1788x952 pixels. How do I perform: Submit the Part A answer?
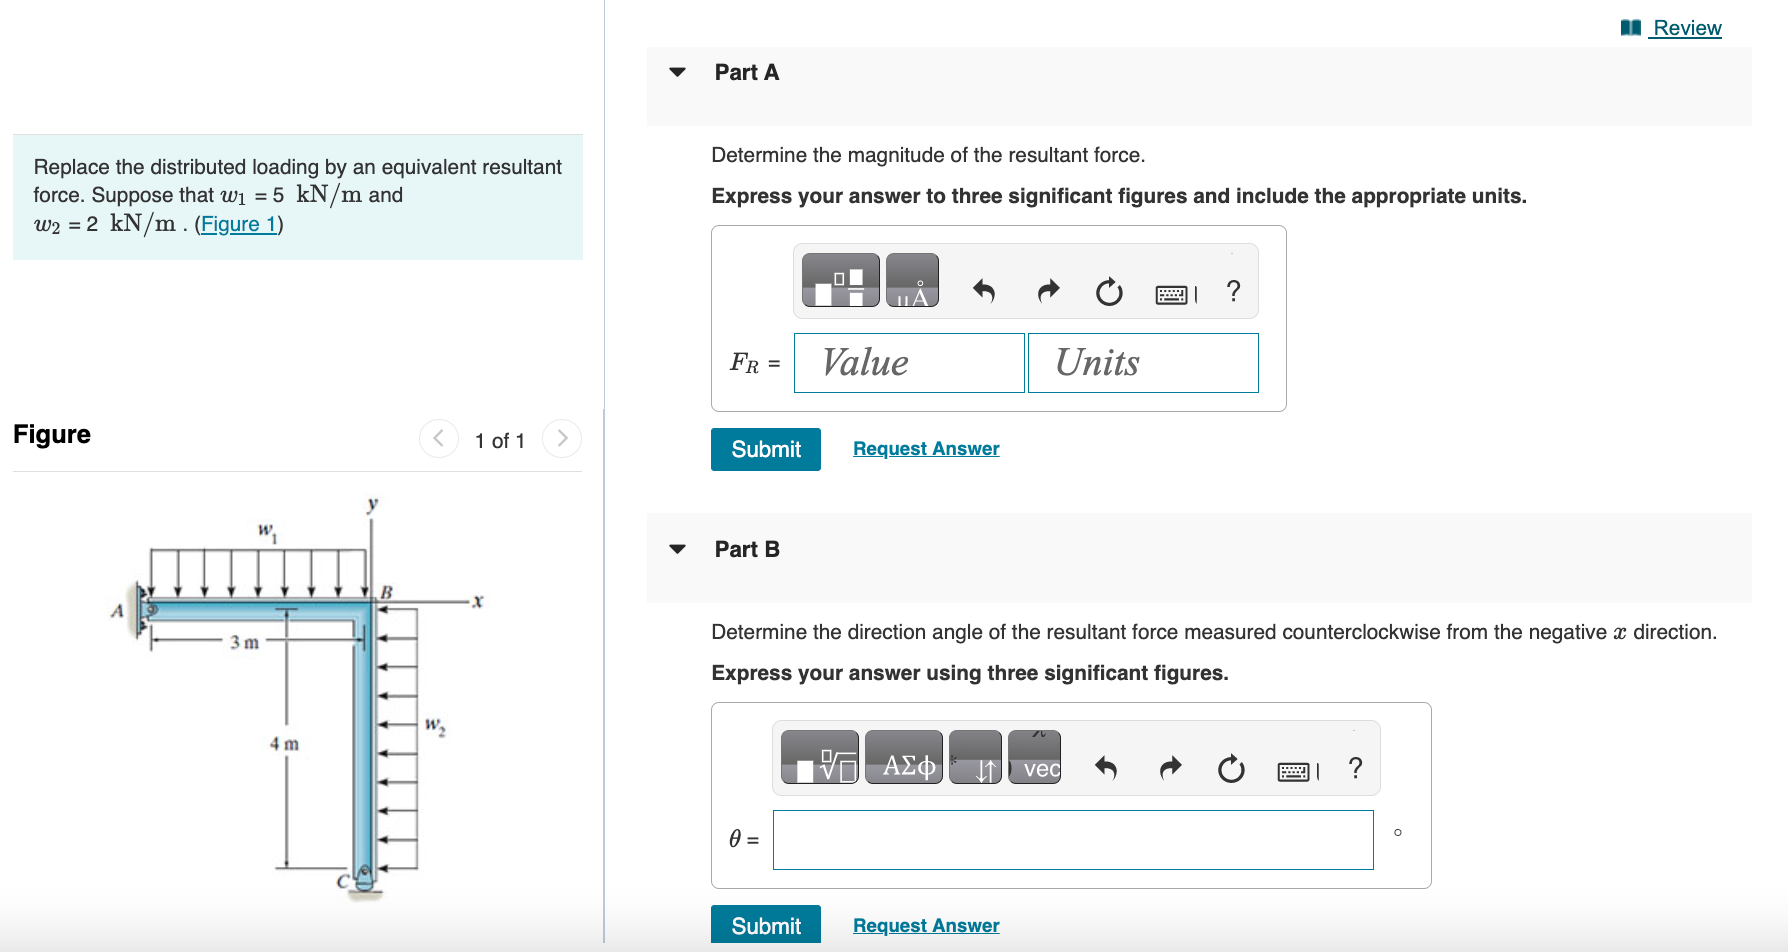click(x=765, y=449)
